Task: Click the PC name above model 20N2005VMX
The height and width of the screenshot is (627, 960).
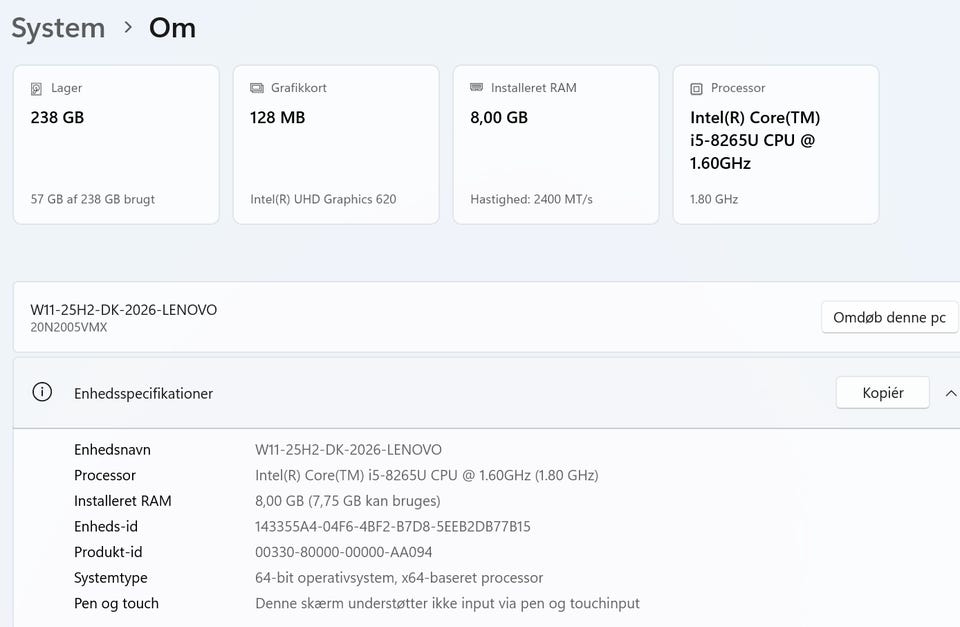Action: pyautogui.click(x=124, y=310)
